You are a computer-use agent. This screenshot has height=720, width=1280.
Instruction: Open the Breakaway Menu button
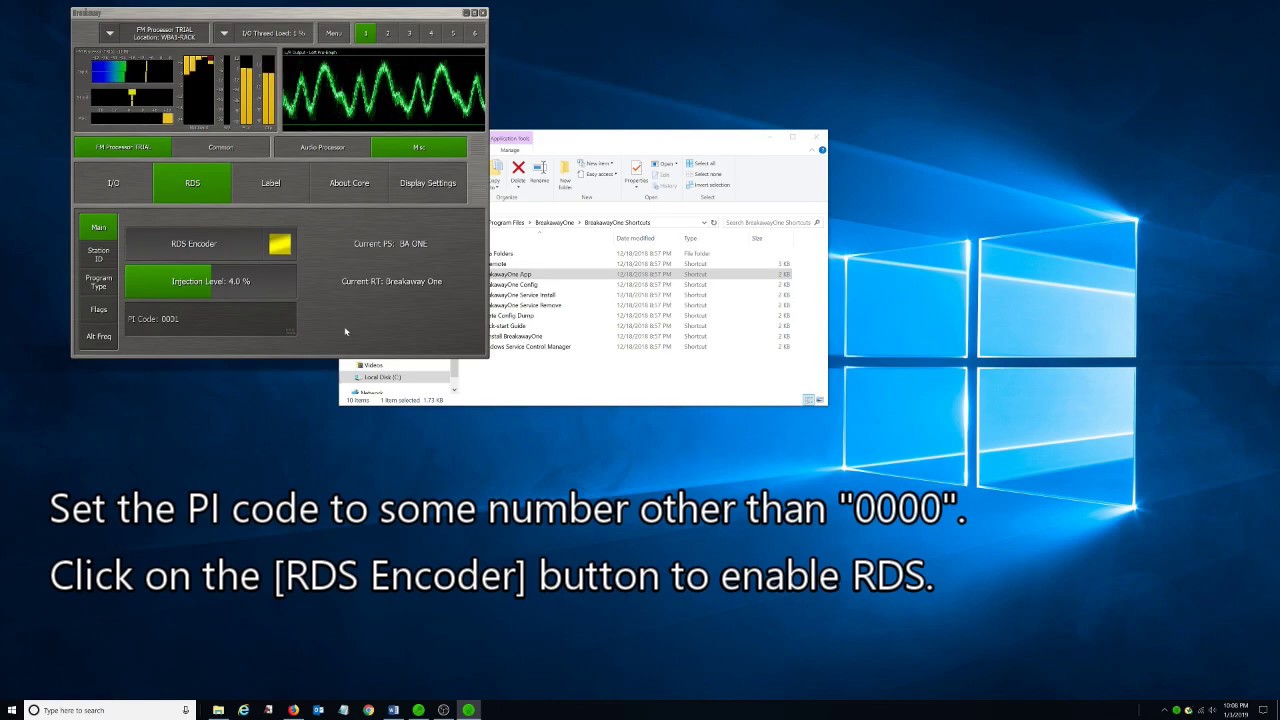334,33
